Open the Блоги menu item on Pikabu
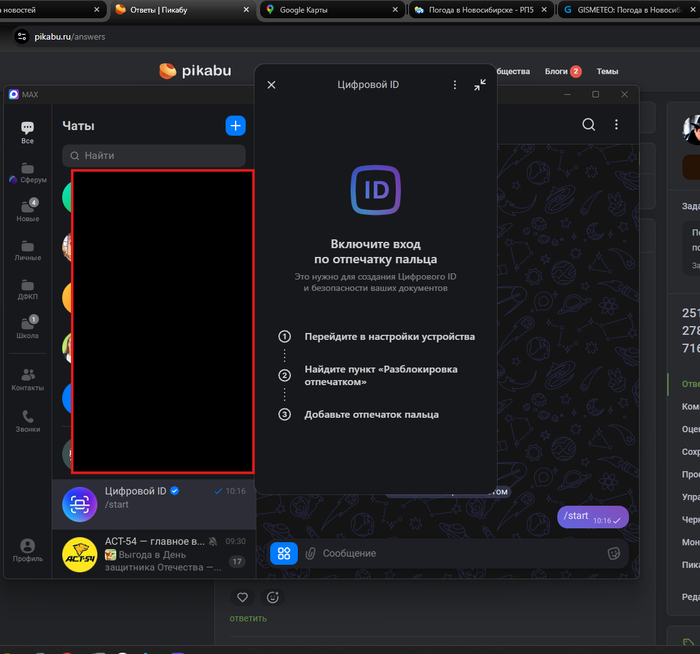The image size is (700, 654). click(556, 71)
